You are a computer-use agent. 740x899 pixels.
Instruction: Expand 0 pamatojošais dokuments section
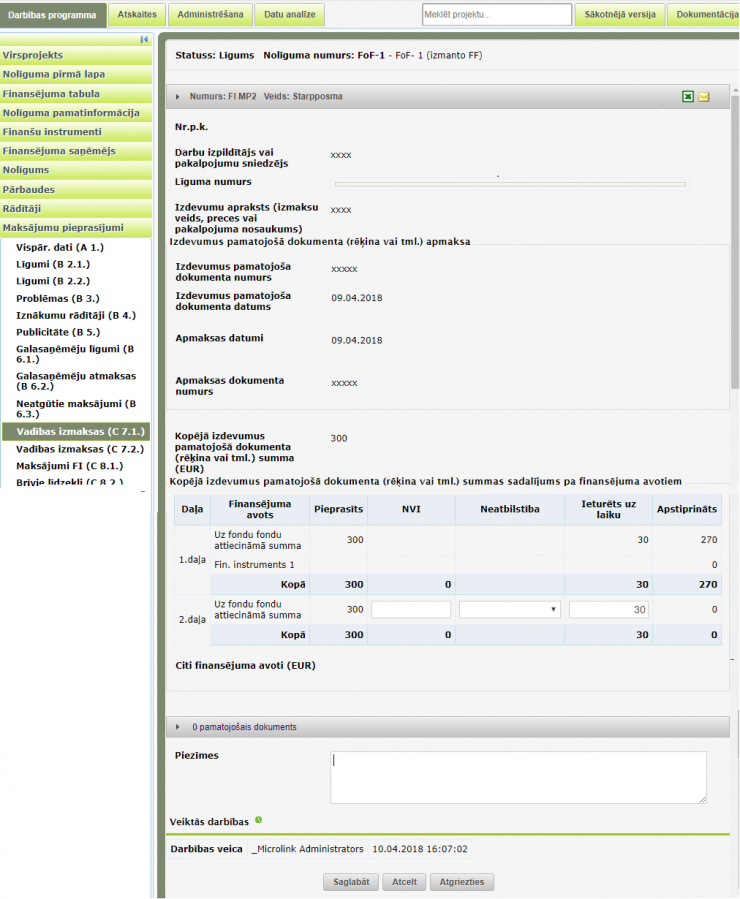(x=178, y=727)
